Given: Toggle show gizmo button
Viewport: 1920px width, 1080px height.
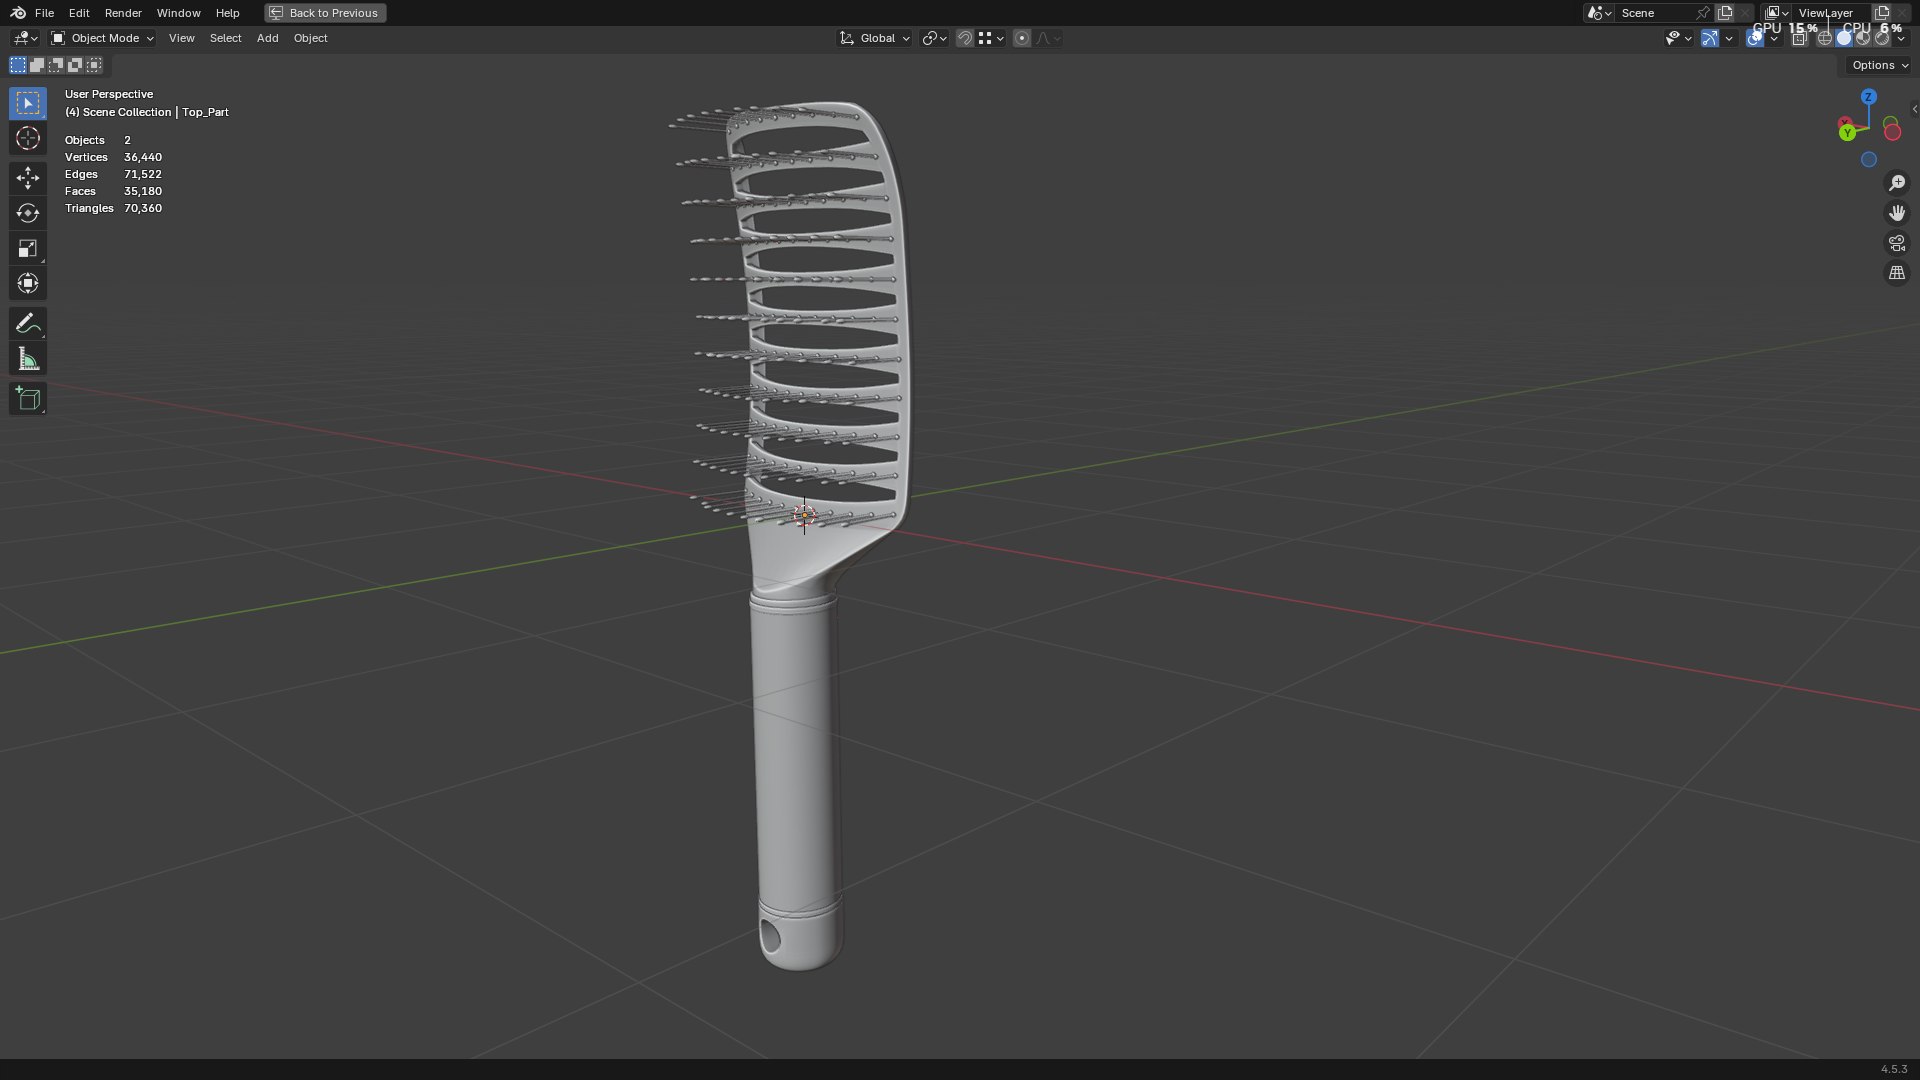Looking at the screenshot, I should [x=1710, y=38].
